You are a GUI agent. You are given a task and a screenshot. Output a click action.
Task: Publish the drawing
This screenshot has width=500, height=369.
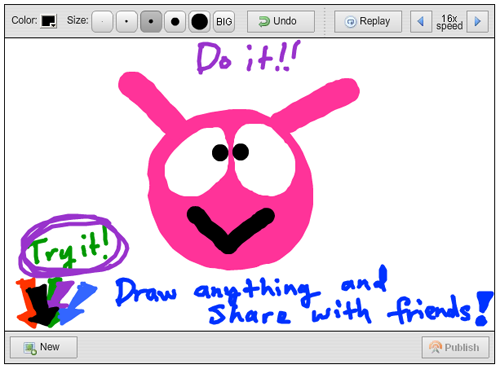455,347
